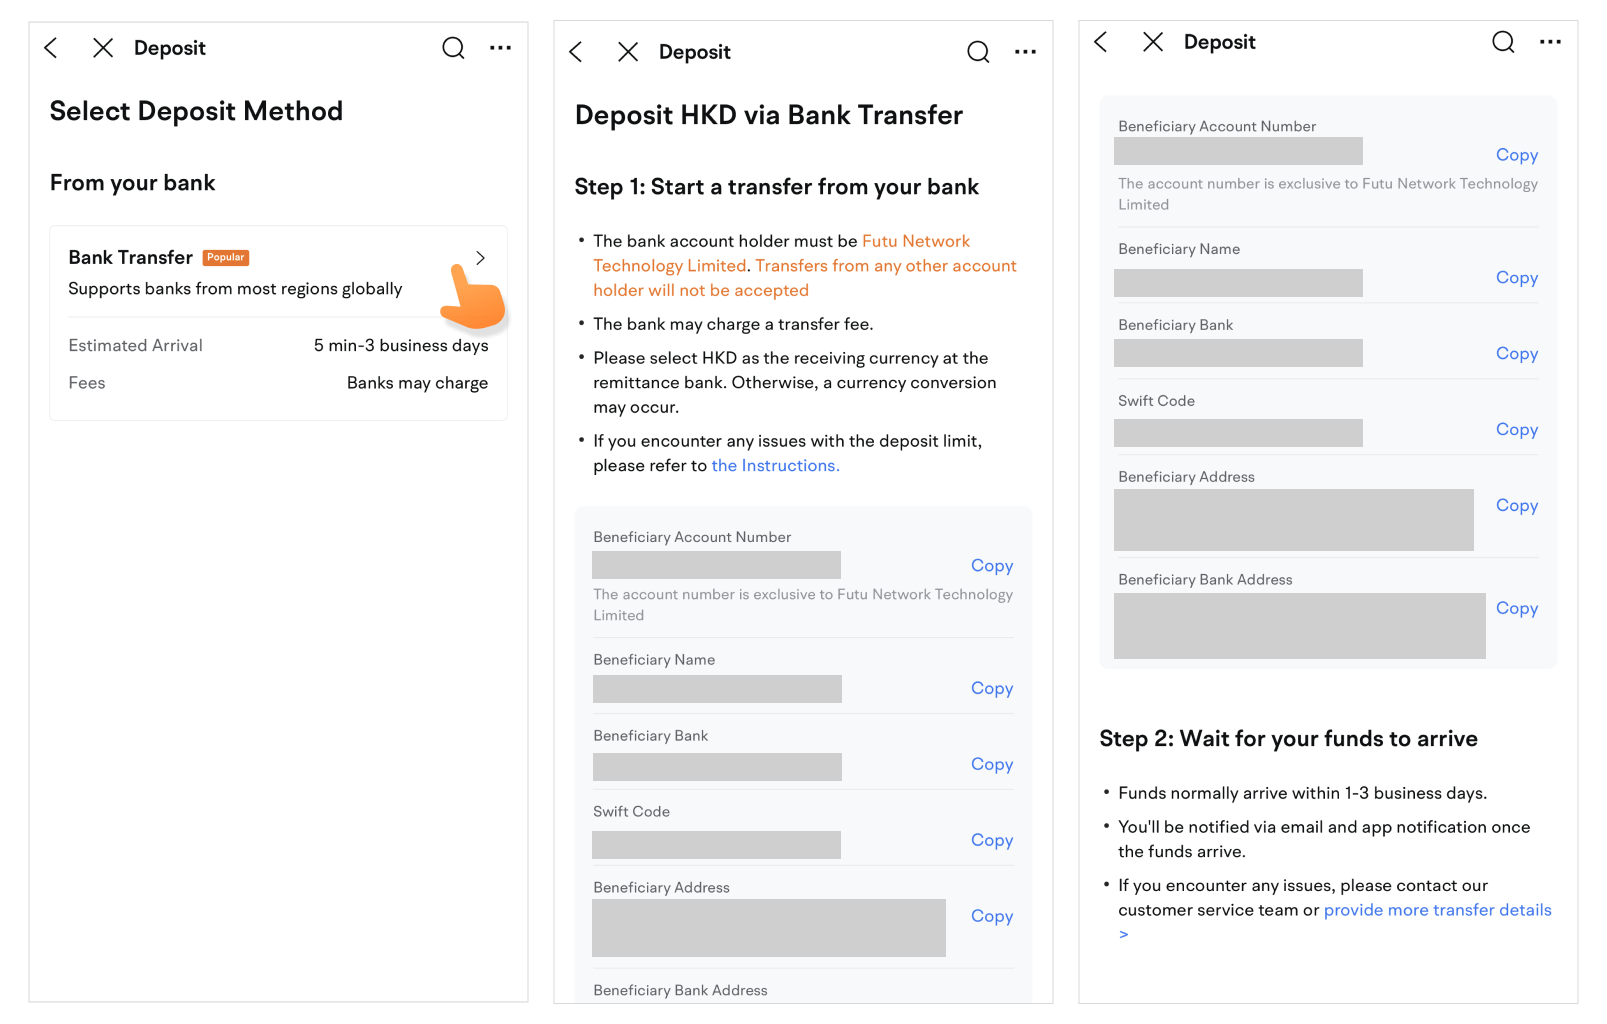Open the Instructions link for deposit limit
Image resolution: width=1607 pixels, height=1024 pixels.
tap(775, 466)
